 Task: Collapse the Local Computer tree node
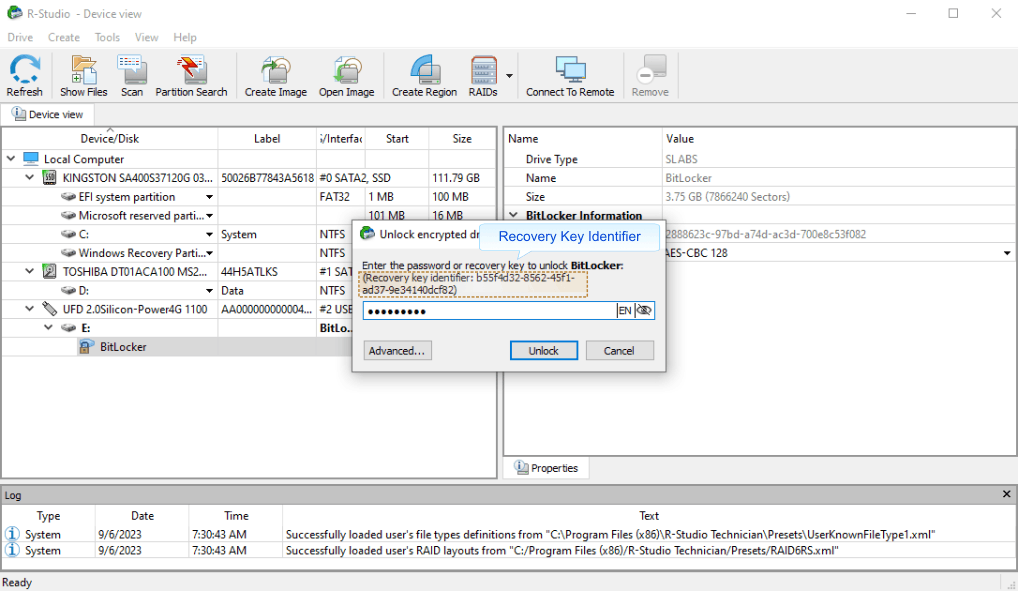[x=11, y=158]
